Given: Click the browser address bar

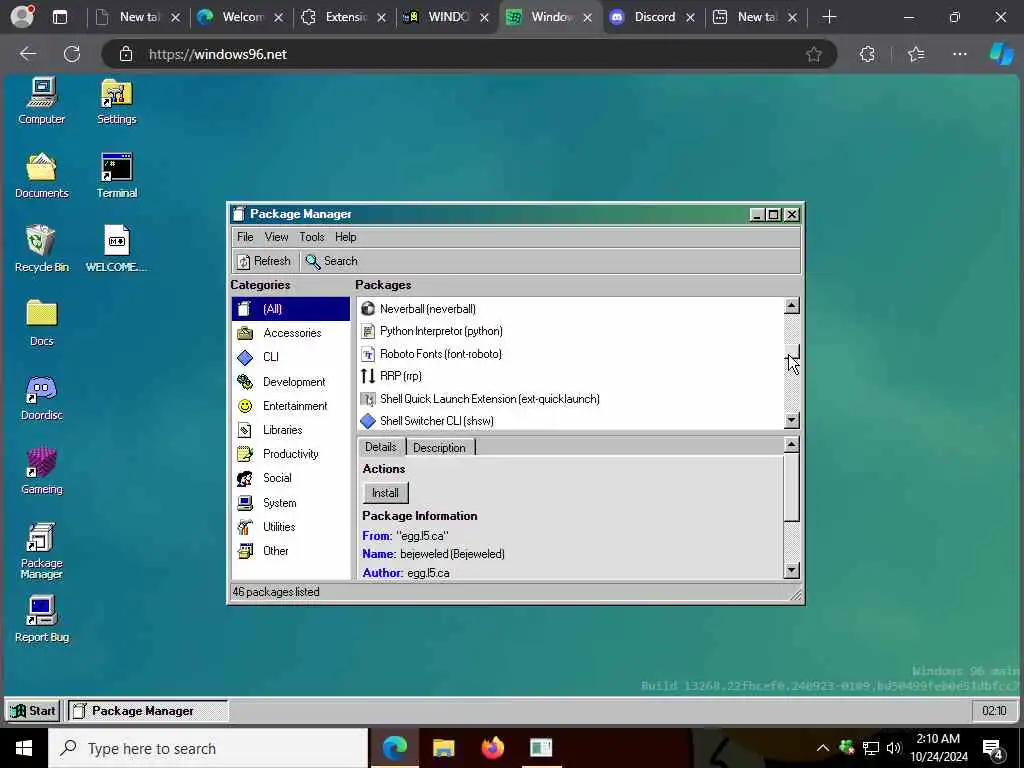Looking at the screenshot, I should tap(469, 54).
